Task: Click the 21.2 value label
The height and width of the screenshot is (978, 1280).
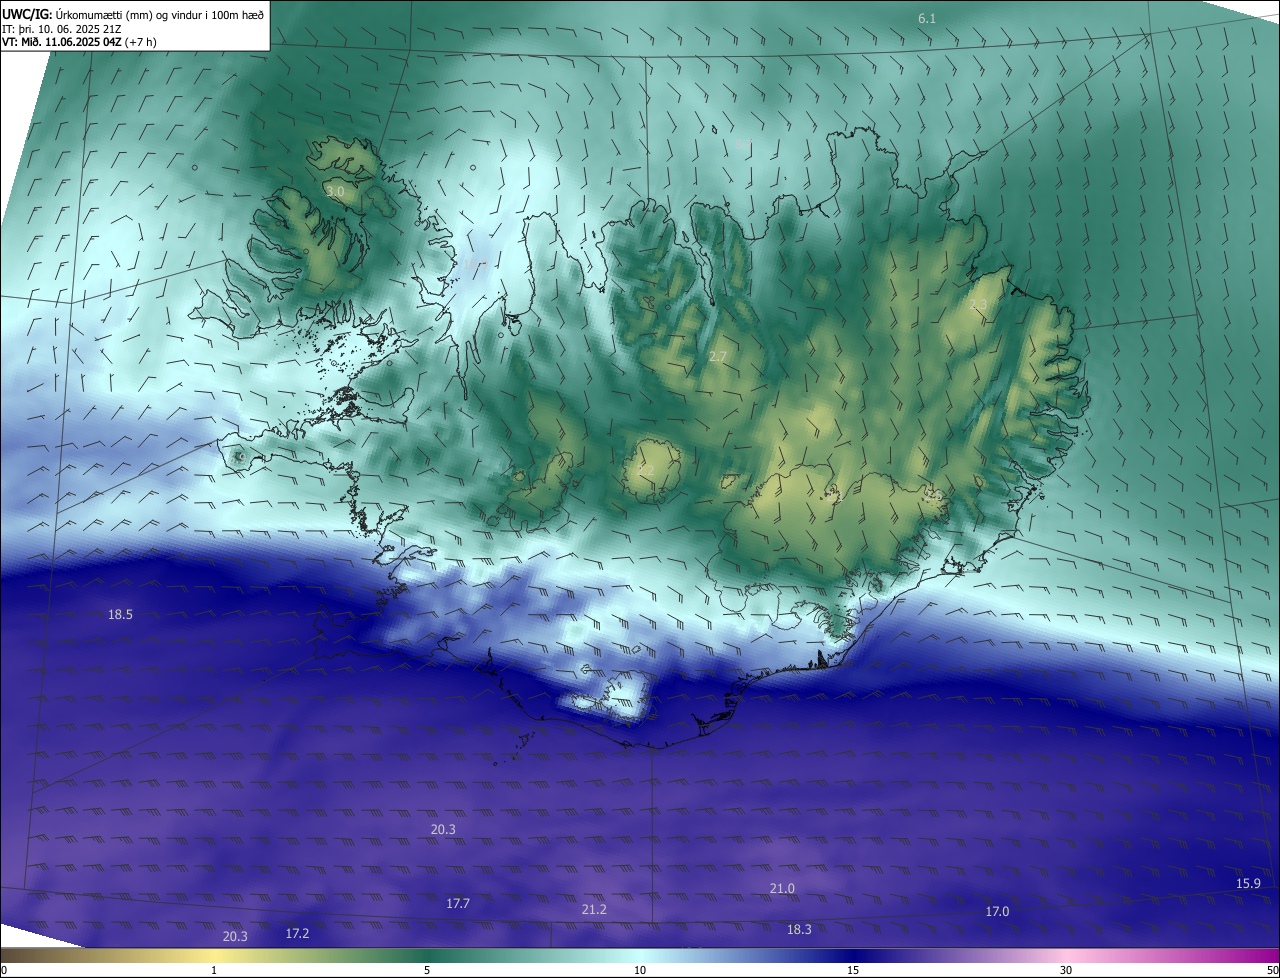Action: pos(594,909)
